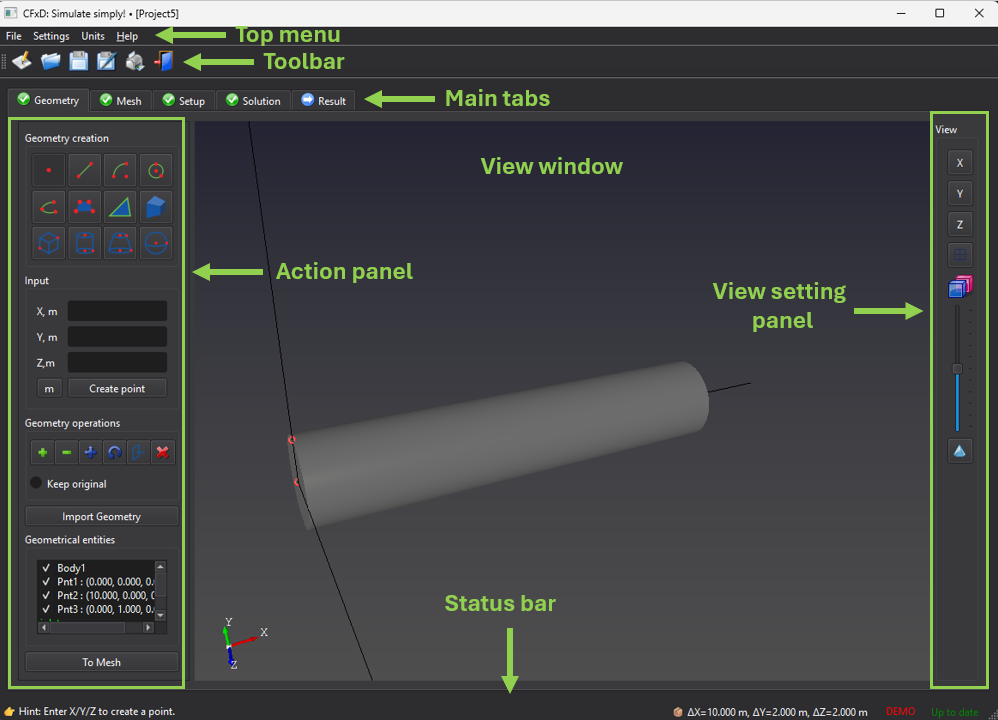Image resolution: width=998 pixels, height=720 pixels.
Task: Open the Settings menu
Action: pyautogui.click(x=51, y=36)
